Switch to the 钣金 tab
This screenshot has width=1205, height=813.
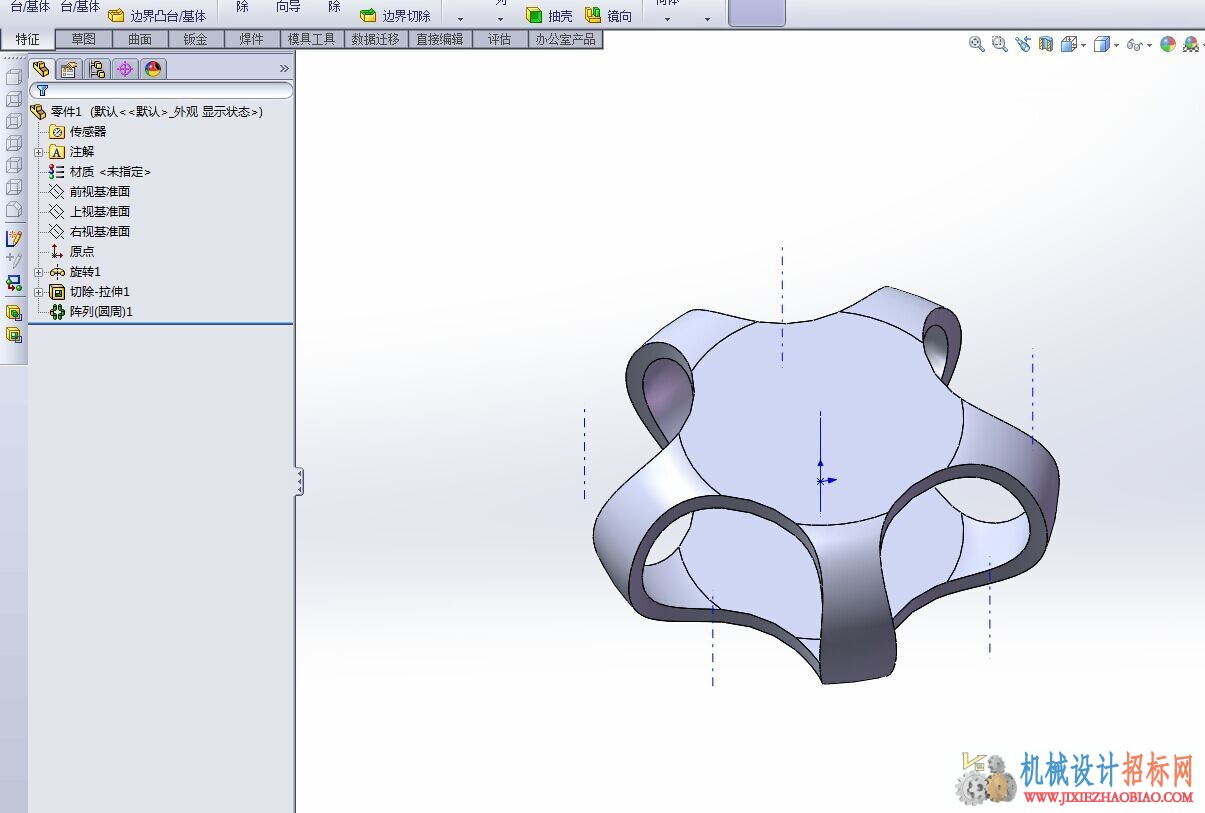pos(195,39)
